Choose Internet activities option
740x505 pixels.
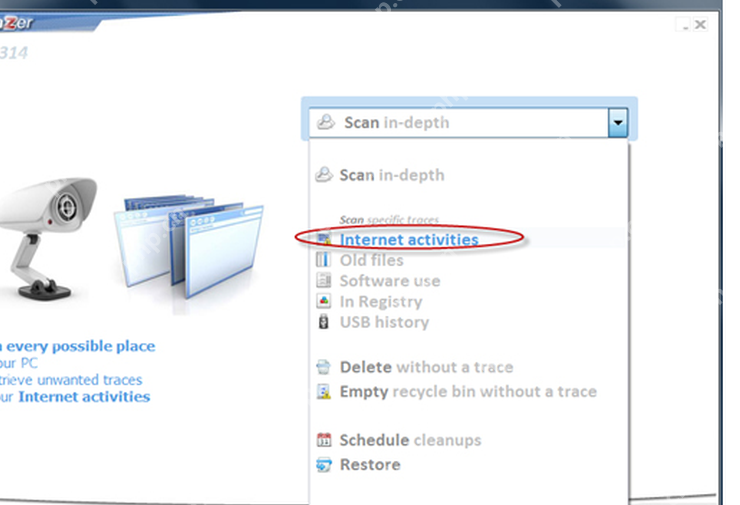[409, 239]
